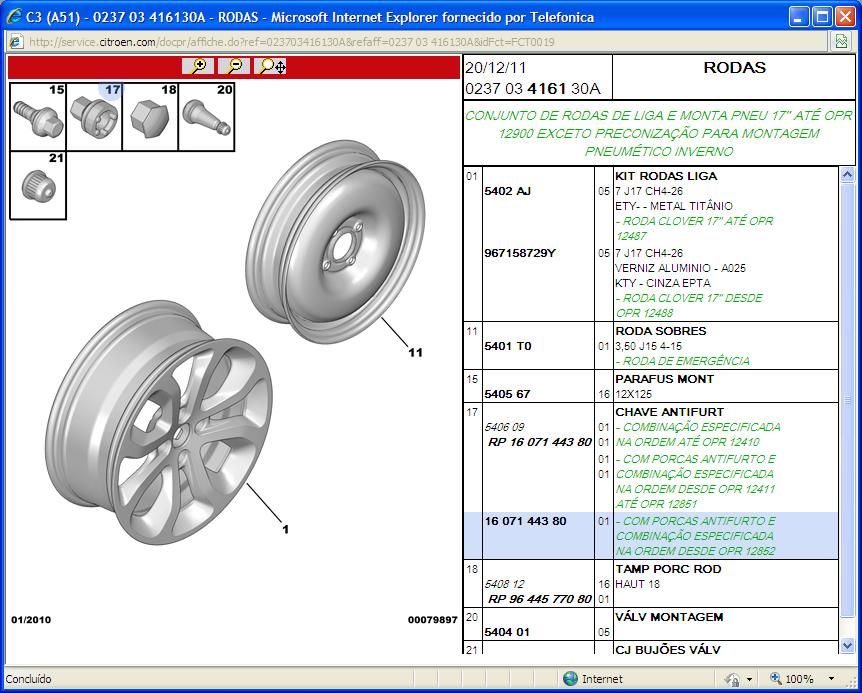
Task: Click the parts list scroll down arrow
Action: pyautogui.click(x=847, y=646)
